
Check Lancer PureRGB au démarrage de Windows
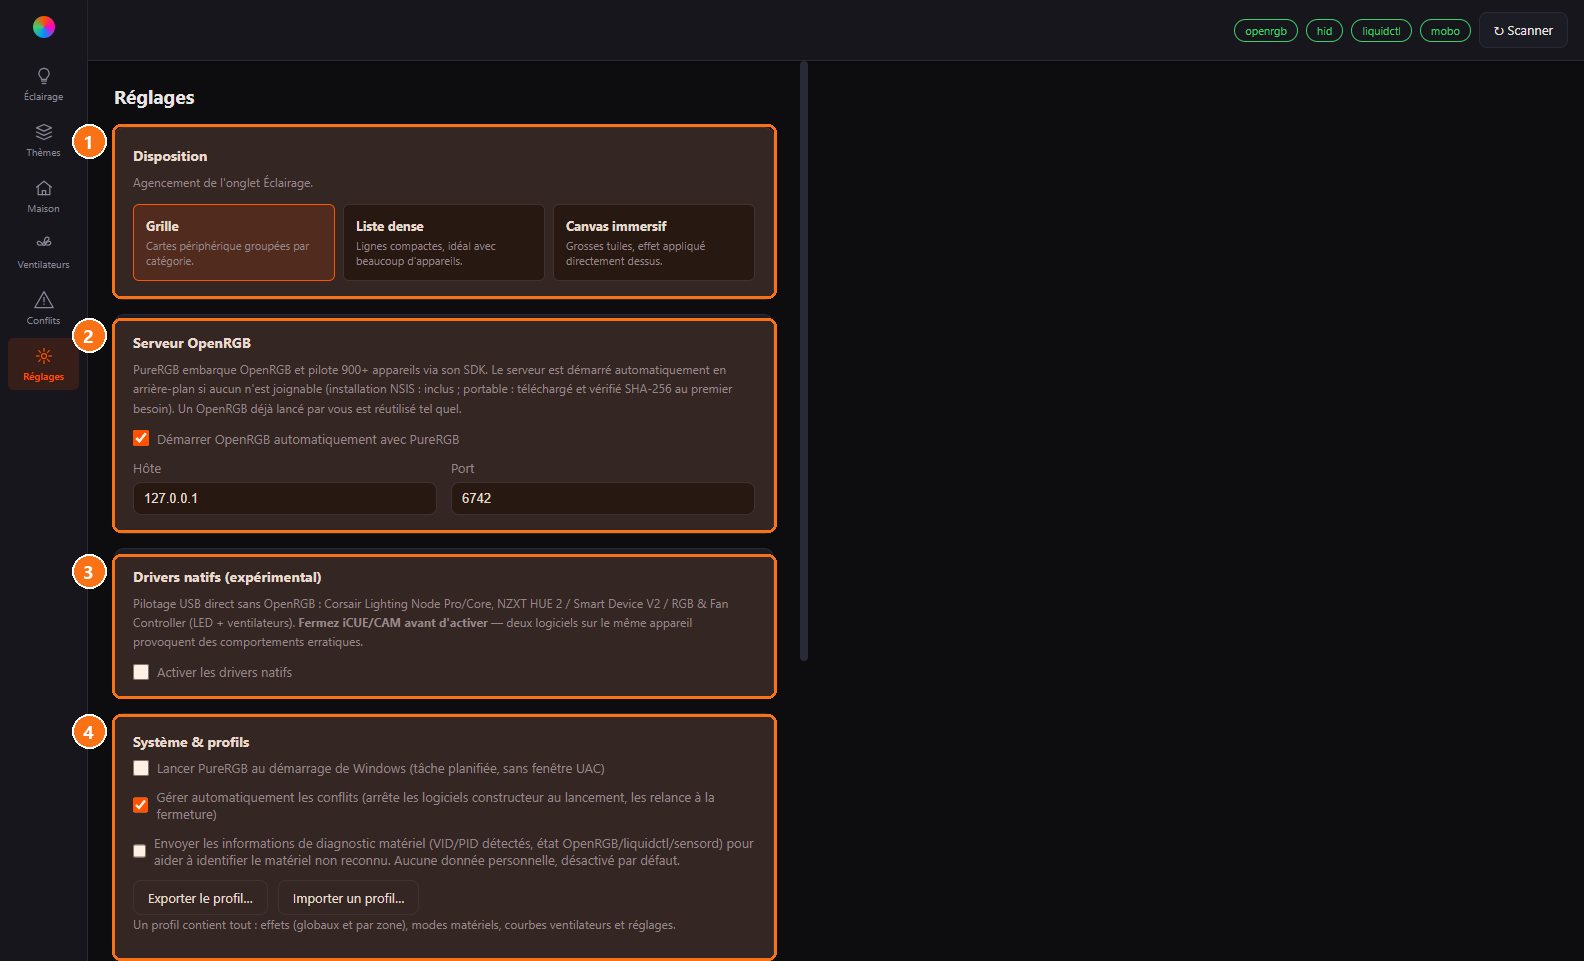pos(141,768)
